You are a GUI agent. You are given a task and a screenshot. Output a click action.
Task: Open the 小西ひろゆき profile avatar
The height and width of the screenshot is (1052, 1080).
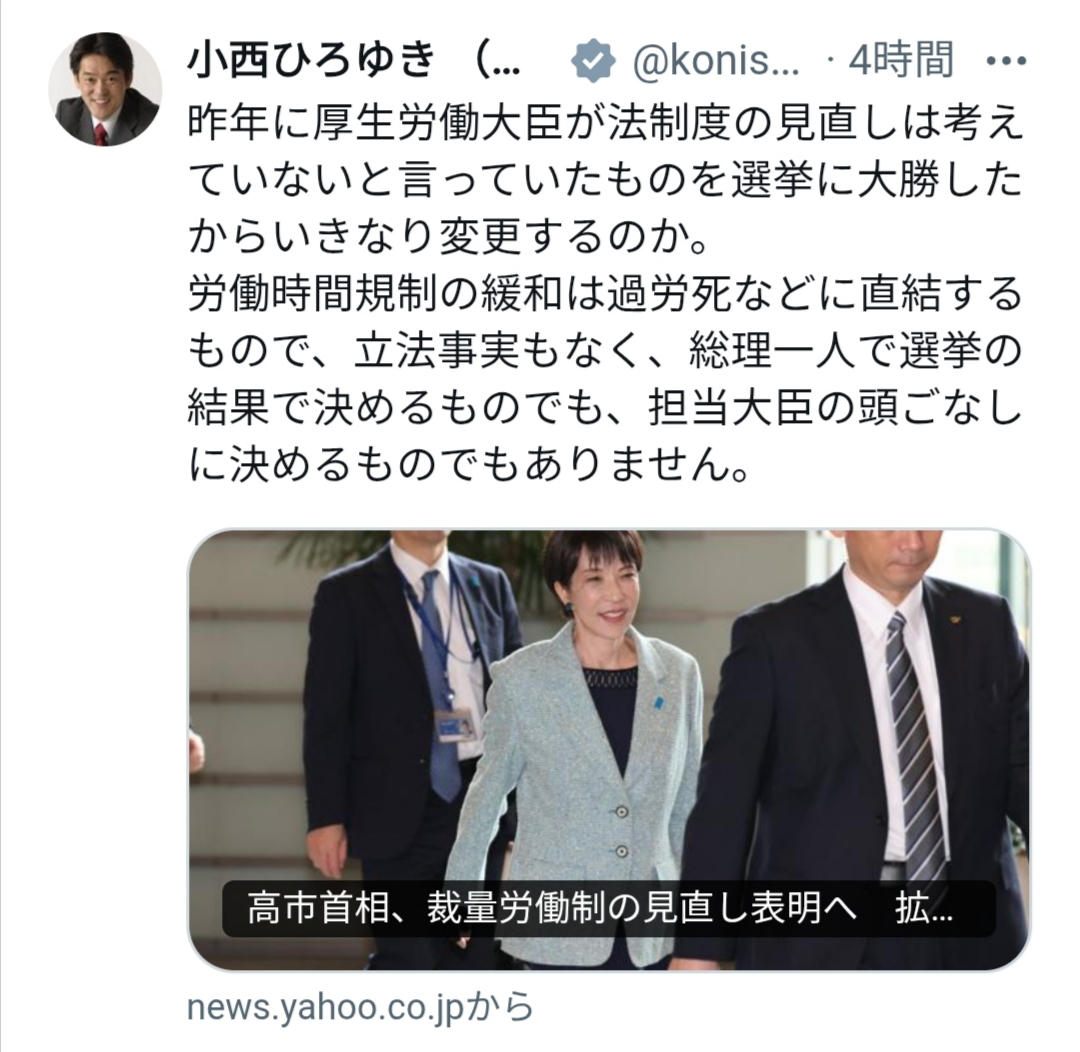(x=105, y=89)
